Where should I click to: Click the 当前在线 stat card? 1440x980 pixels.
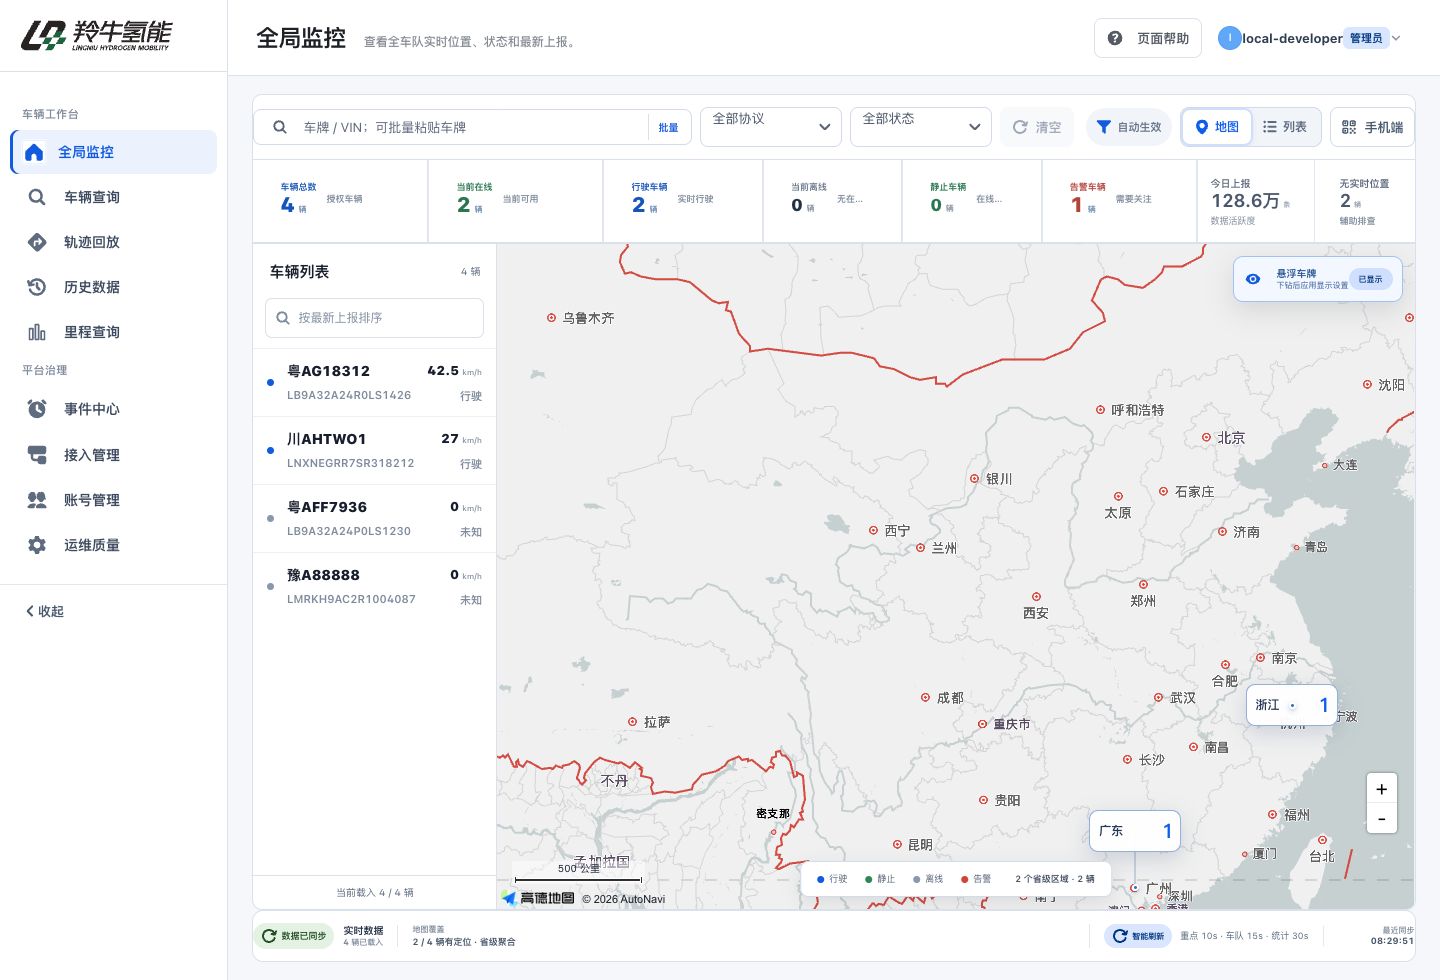(x=516, y=200)
